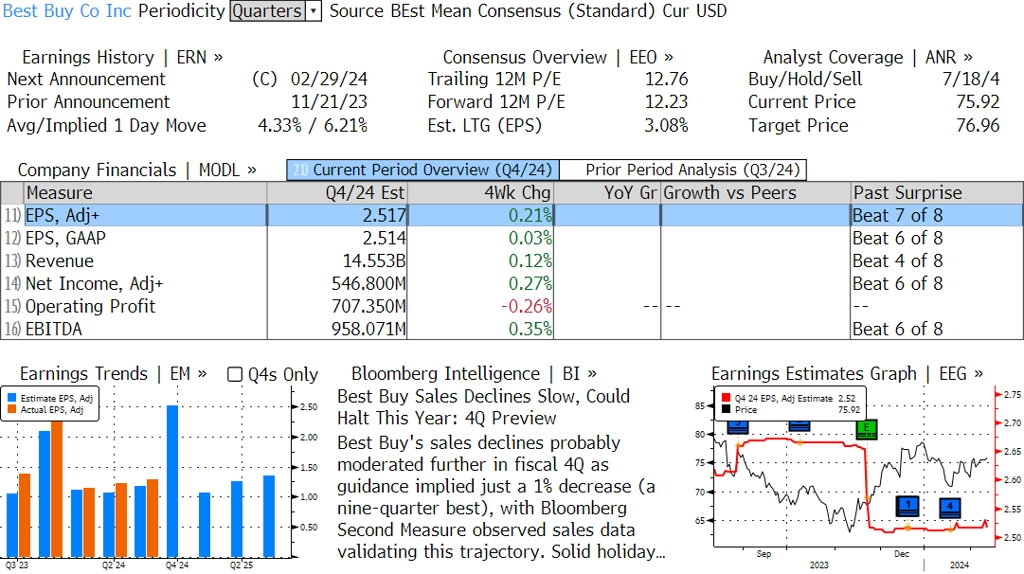This screenshot has height=574, width=1024.
Task: Click the Q4/24 Est column header
Action: 337,193
